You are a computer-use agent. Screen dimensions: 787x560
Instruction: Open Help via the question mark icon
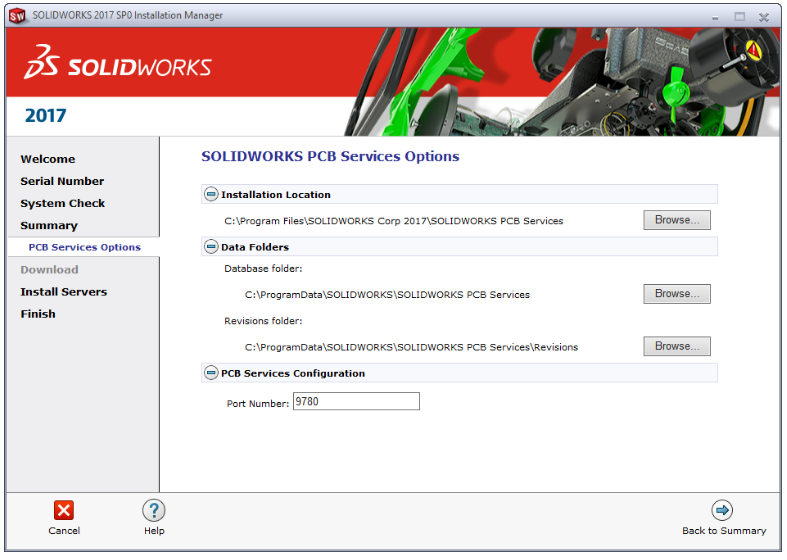coord(154,510)
